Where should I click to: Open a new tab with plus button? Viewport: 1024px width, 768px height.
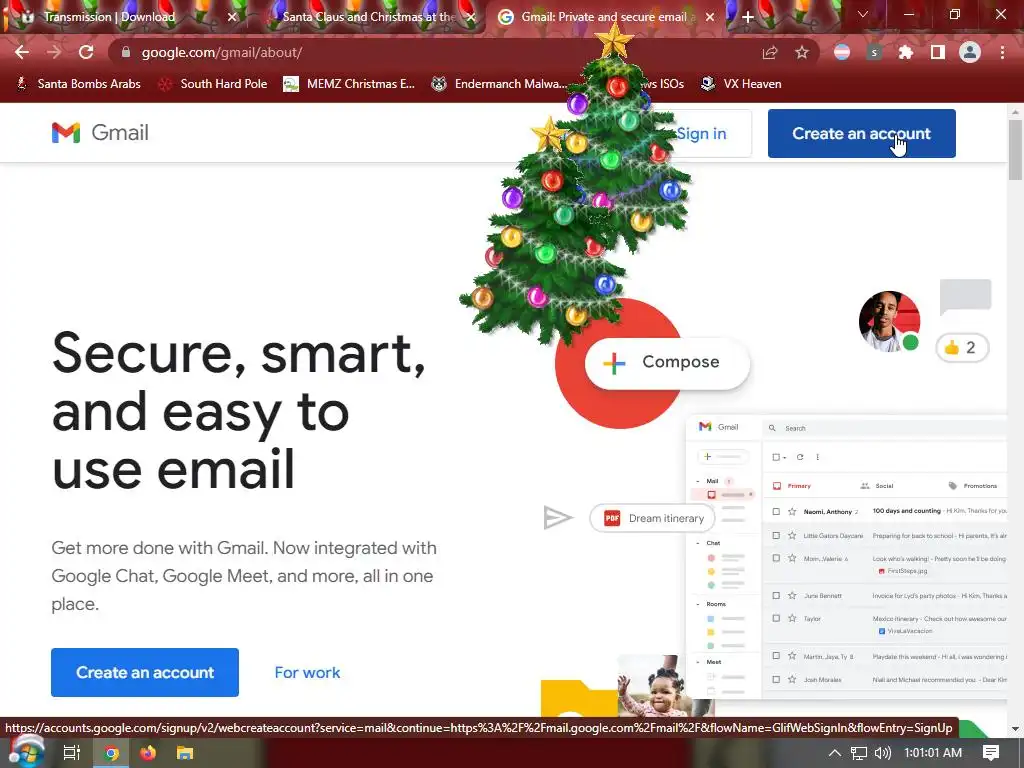point(748,17)
